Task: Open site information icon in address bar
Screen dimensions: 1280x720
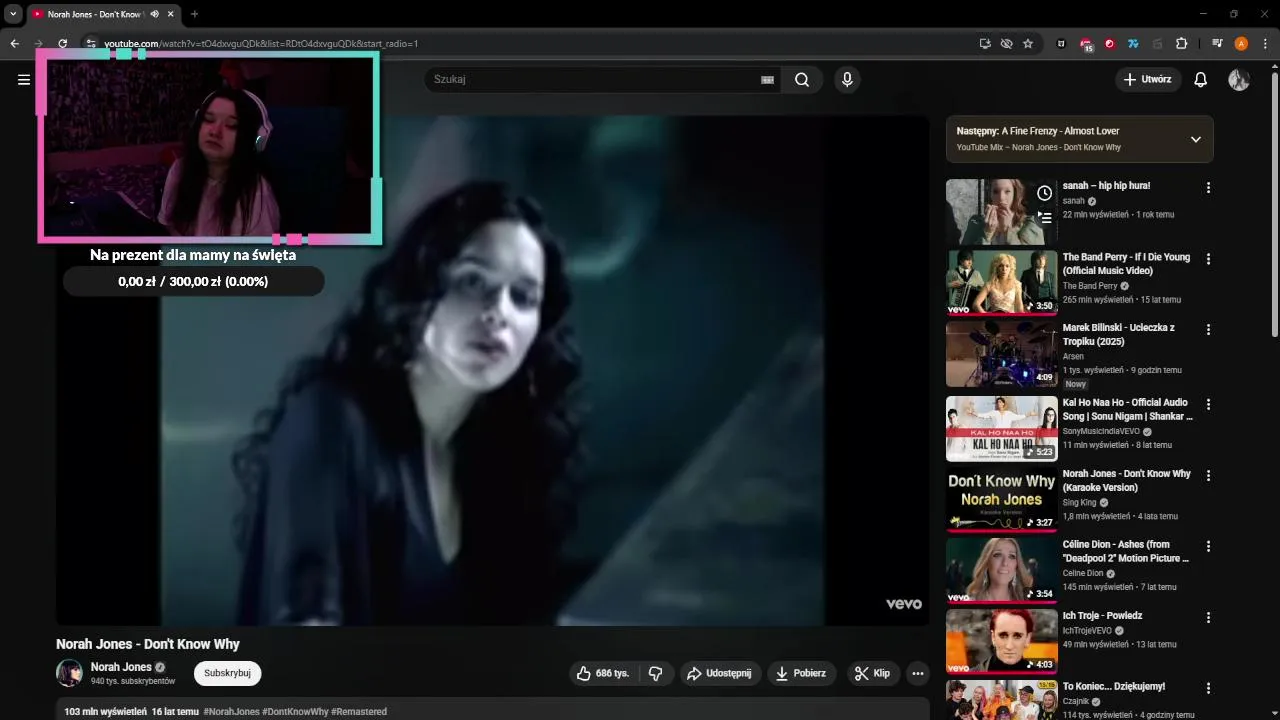Action: click(91, 44)
